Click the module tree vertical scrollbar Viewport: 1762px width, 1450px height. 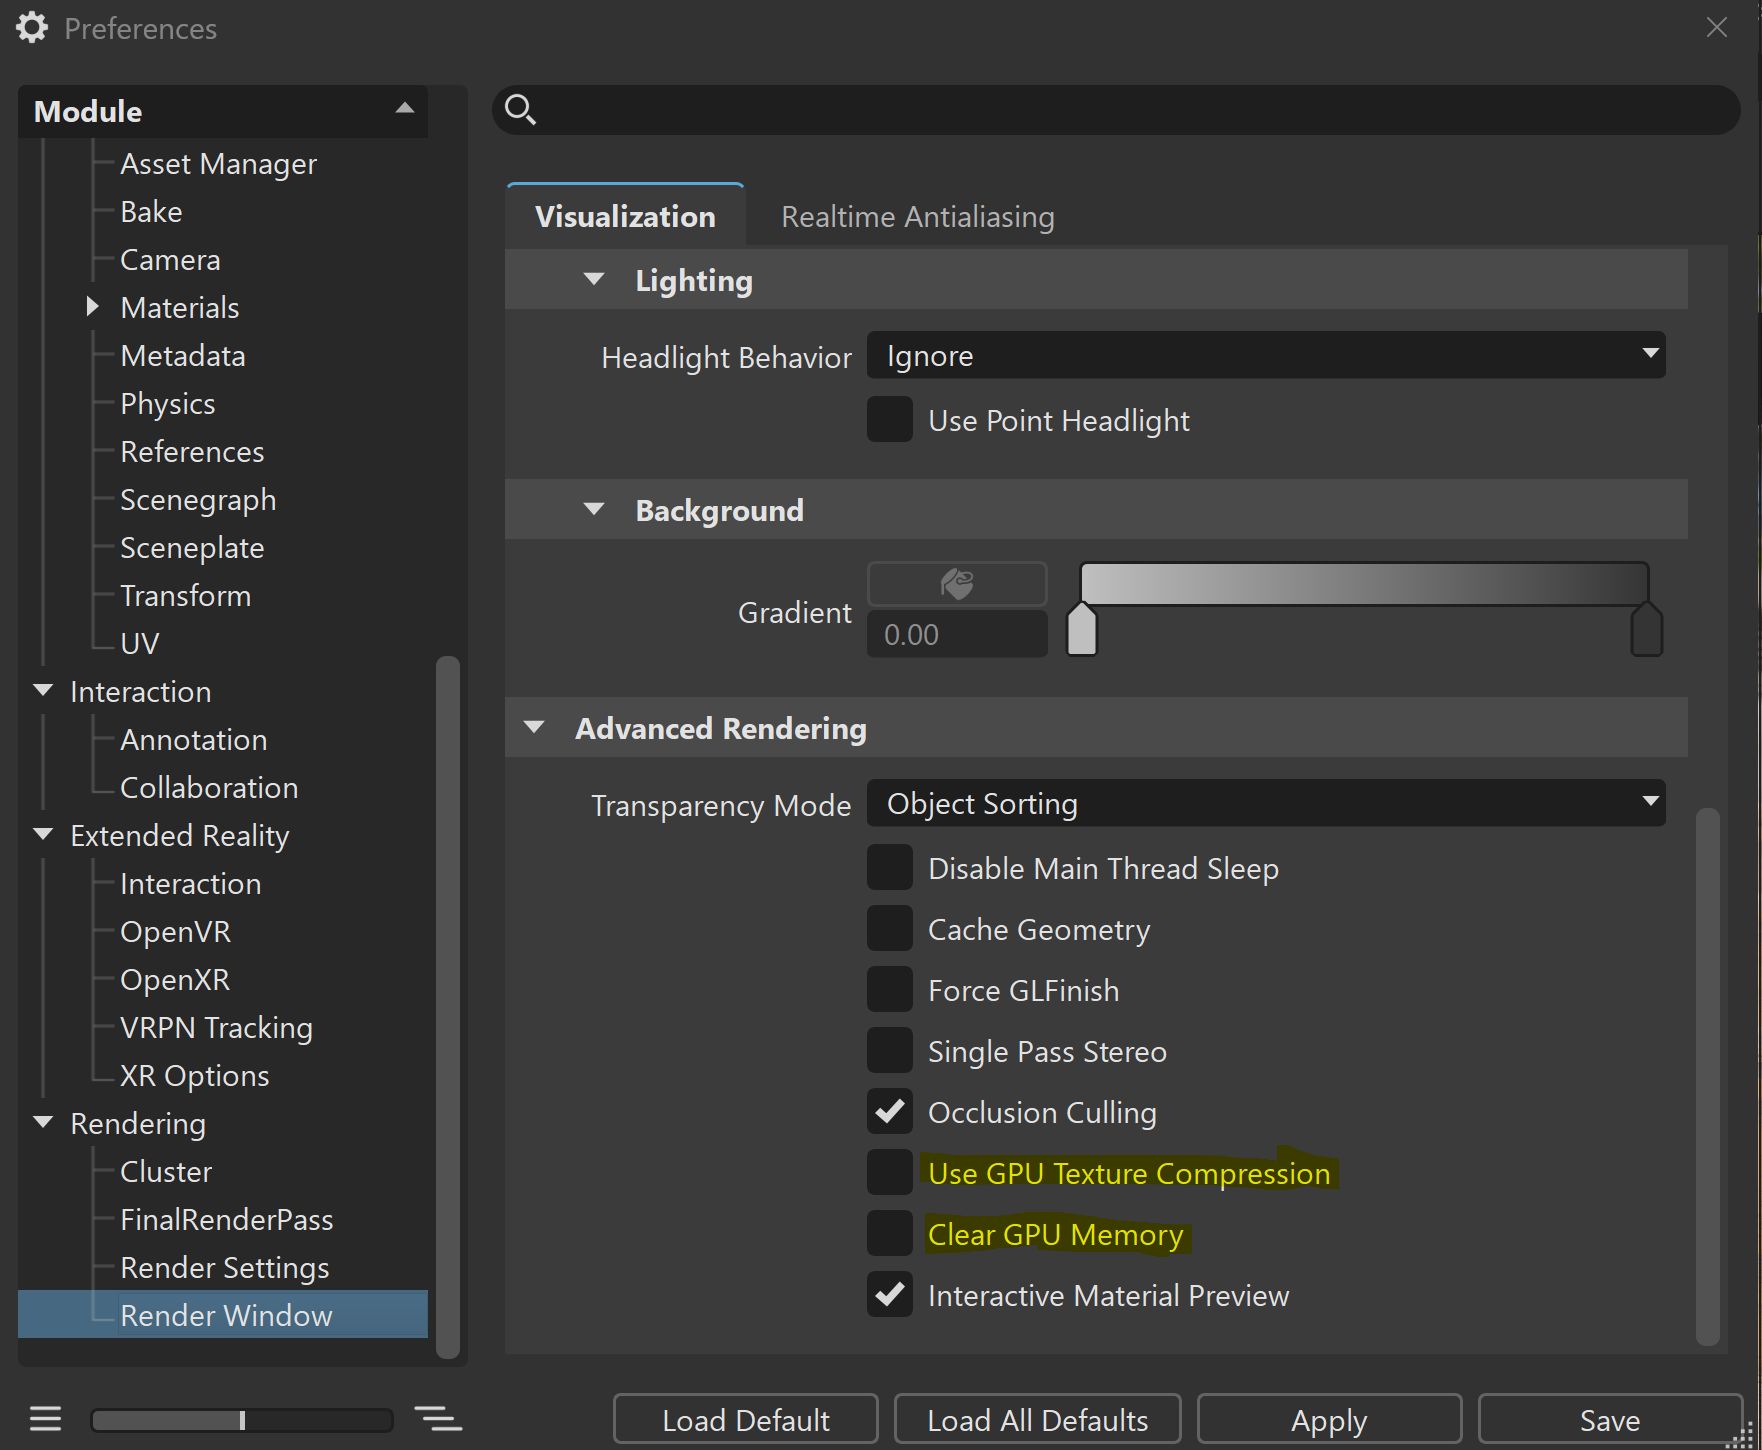coord(448,1007)
